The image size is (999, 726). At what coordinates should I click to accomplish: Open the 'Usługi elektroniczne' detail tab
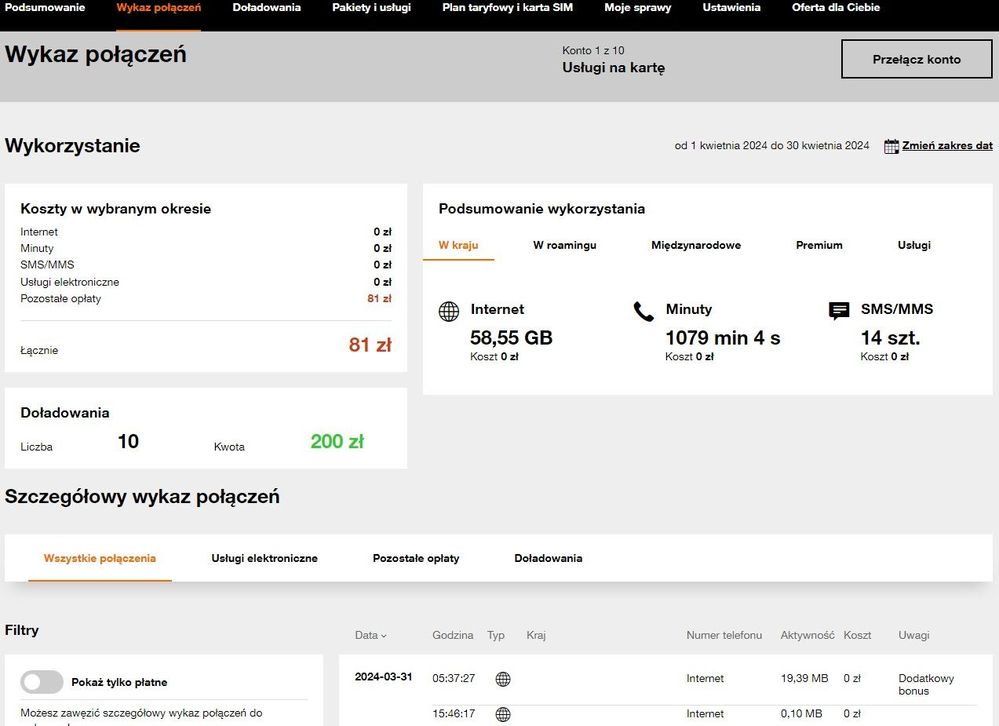[264, 558]
